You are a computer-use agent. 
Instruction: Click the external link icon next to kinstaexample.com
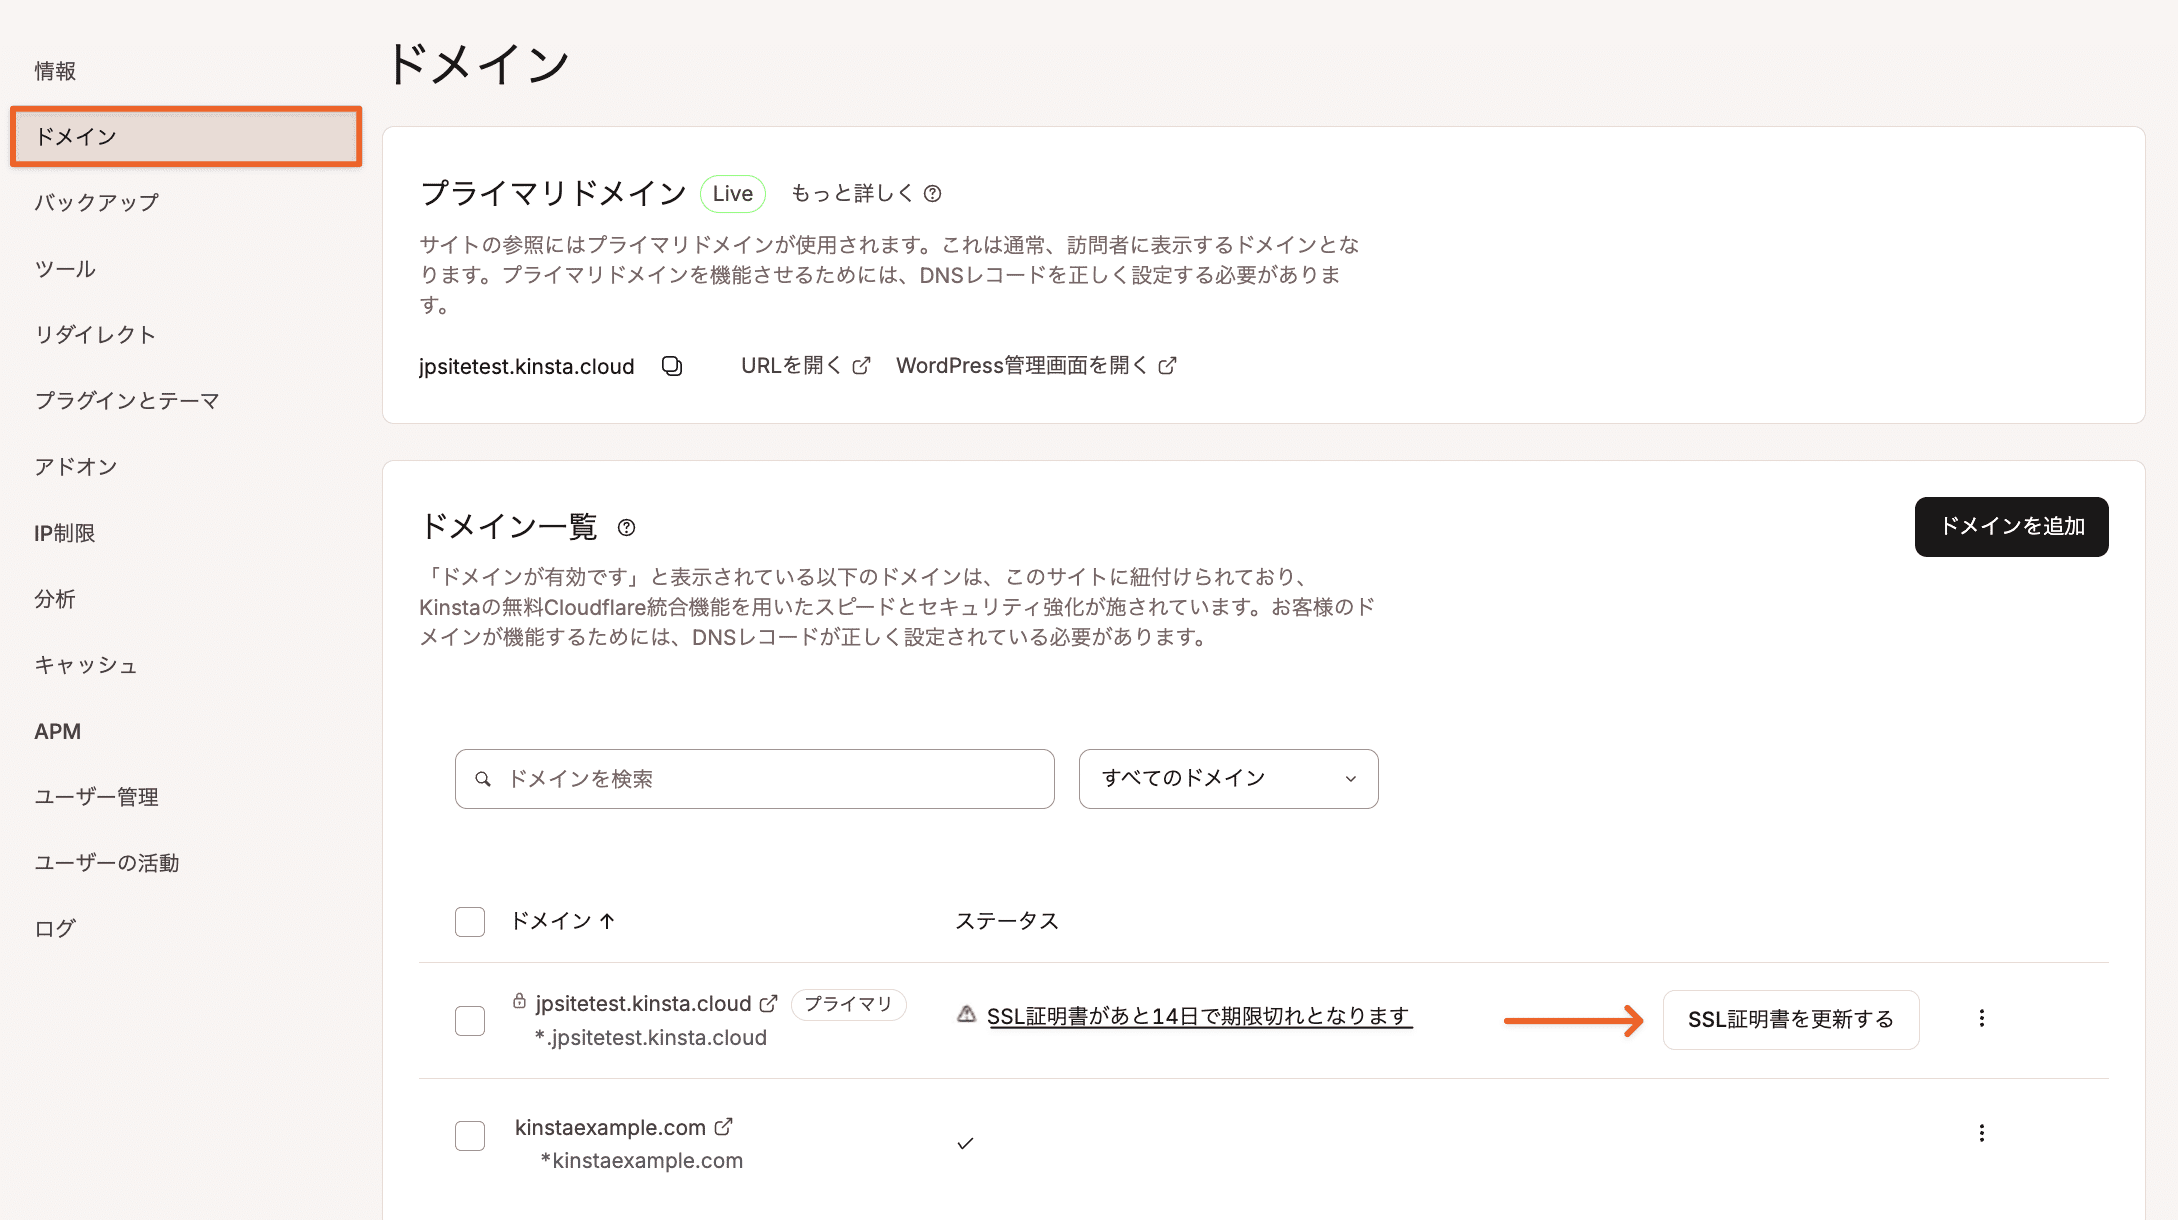[x=725, y=1126]
